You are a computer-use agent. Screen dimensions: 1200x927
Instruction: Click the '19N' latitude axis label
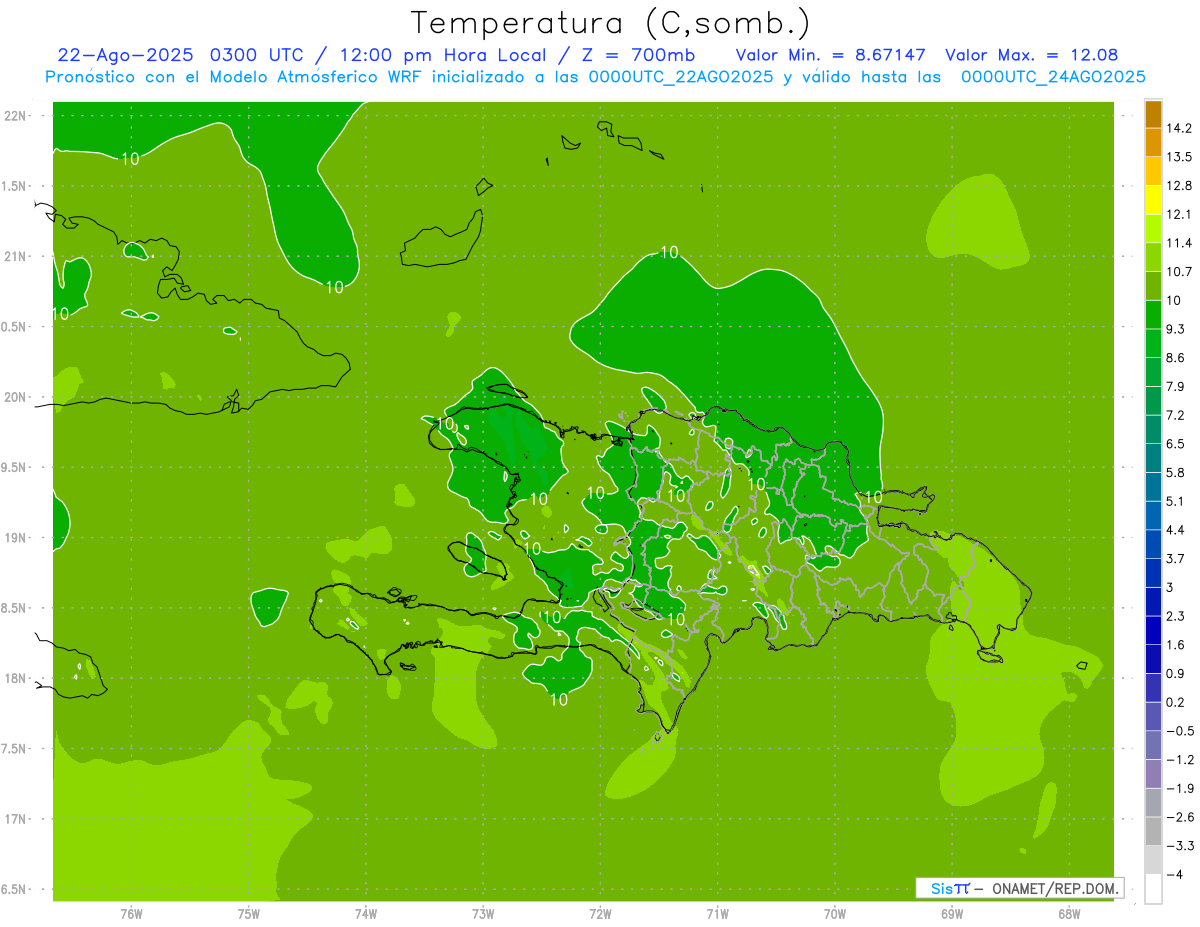pyautogui.click(x=14, y=538)
